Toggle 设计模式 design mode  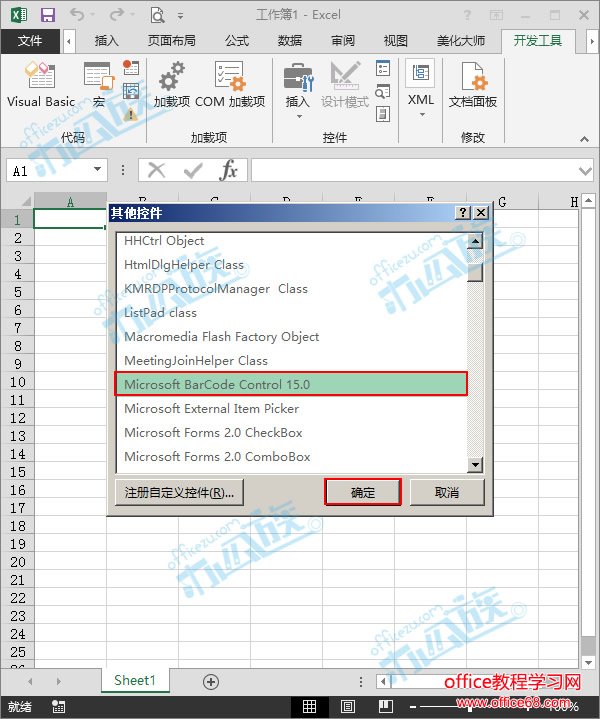(x=345, y=85)
